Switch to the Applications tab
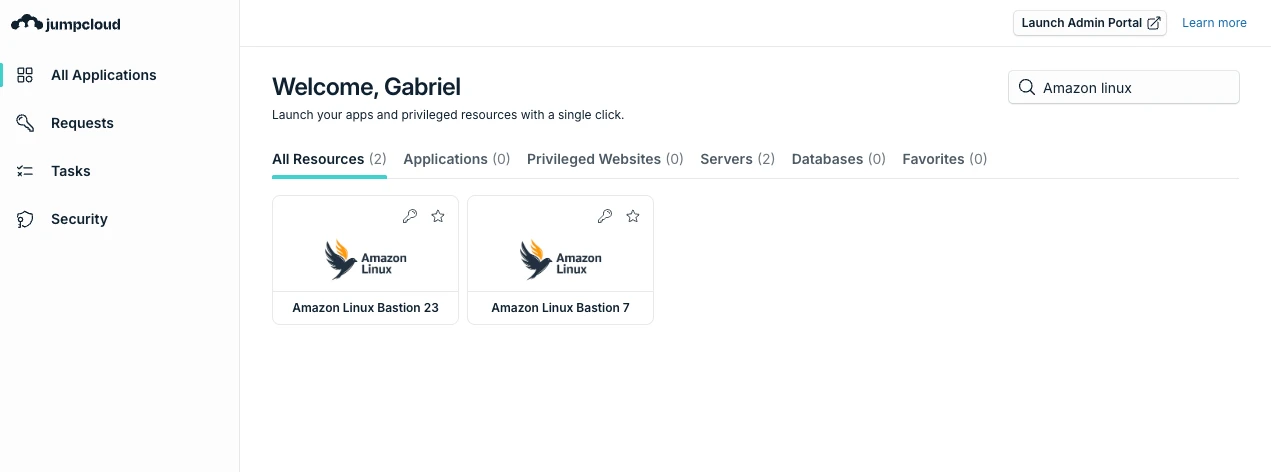The height and width of the screenshot is (472, 1271). (x=457, y=159)
